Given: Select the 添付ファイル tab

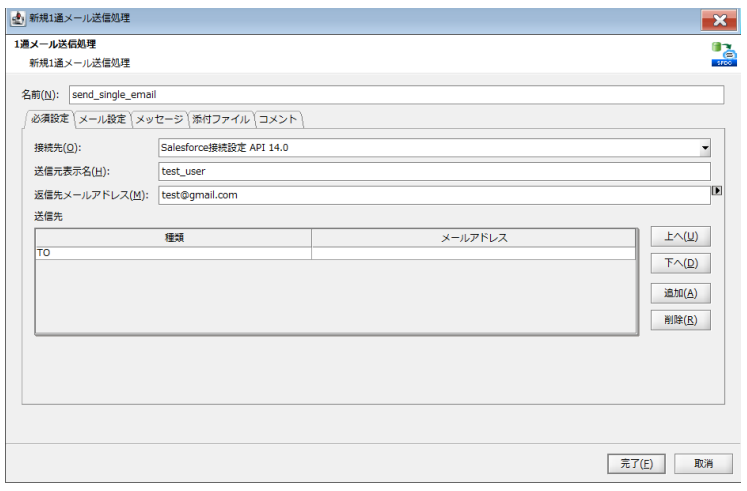Looking at the screenshot, I should point(220,120).
